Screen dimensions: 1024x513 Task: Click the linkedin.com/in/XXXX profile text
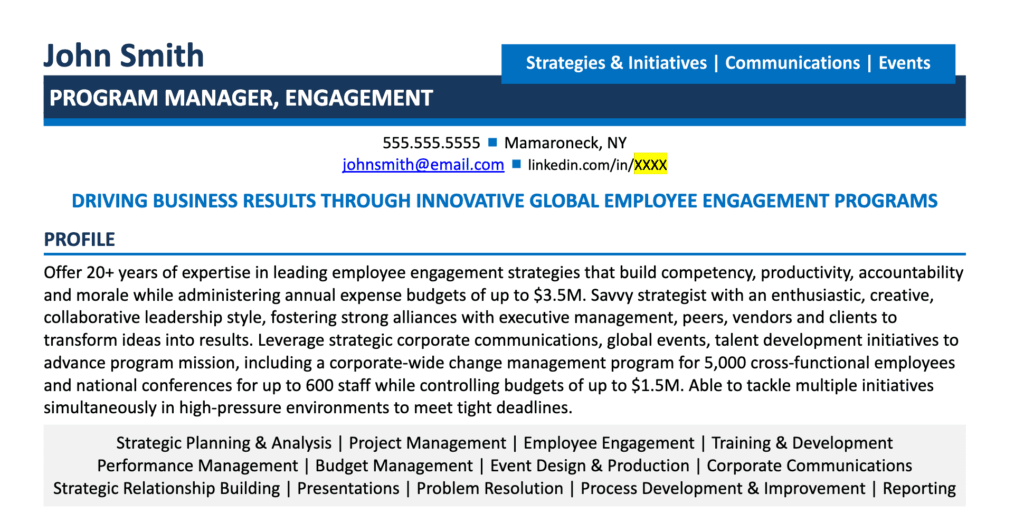pyautogui.click(x=598, y=165)
